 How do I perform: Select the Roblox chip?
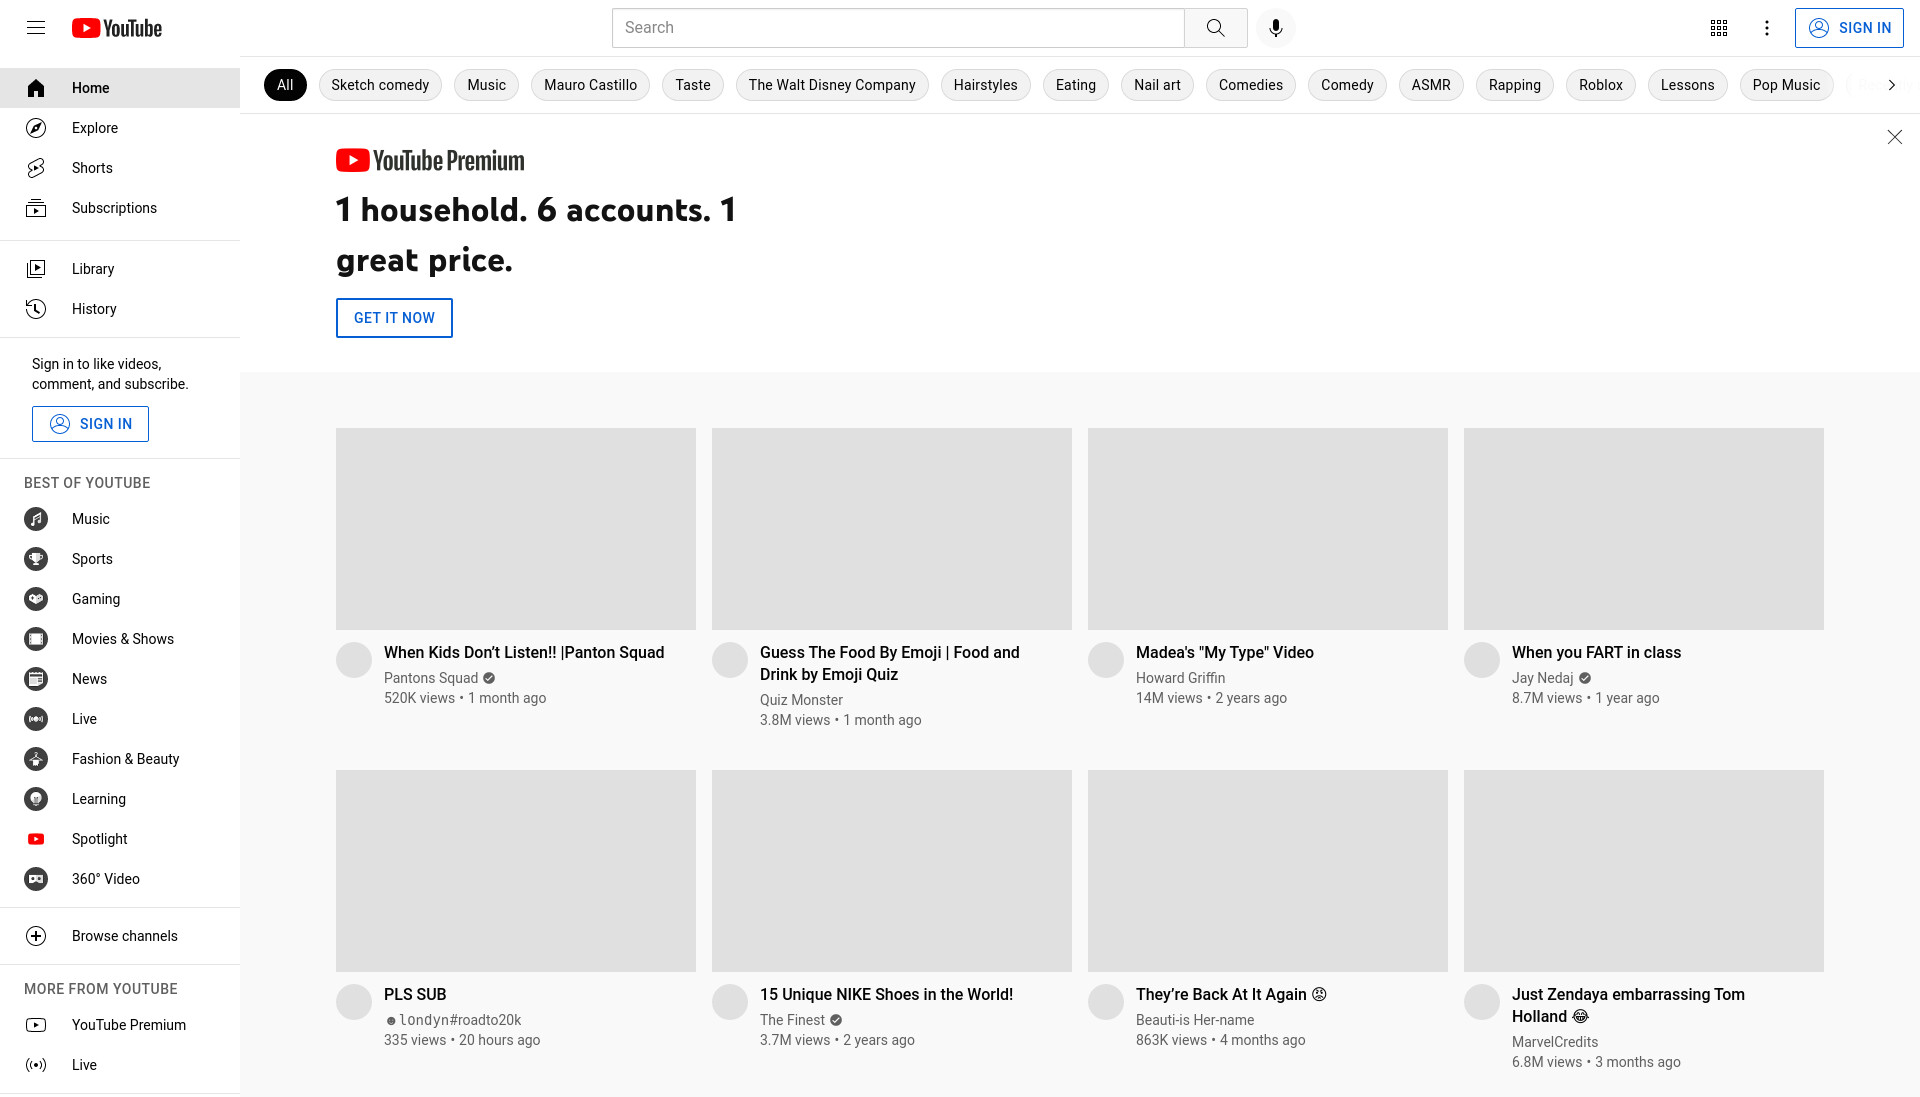point(1601,85)
